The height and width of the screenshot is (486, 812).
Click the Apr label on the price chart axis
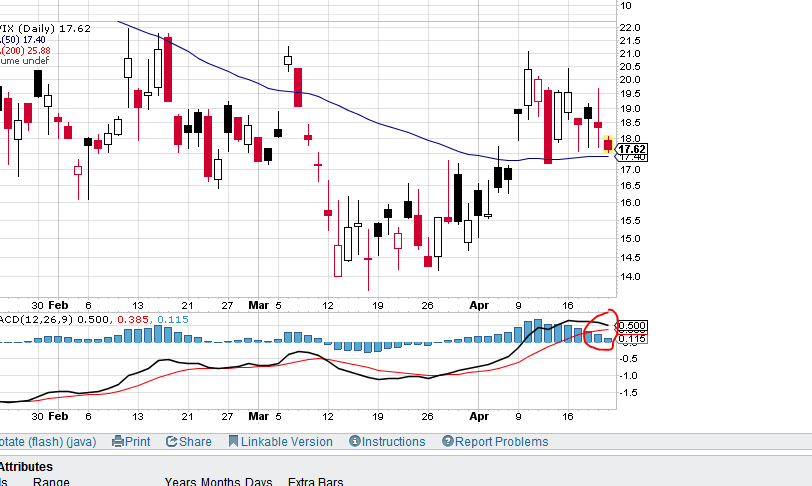click(479, 305)
